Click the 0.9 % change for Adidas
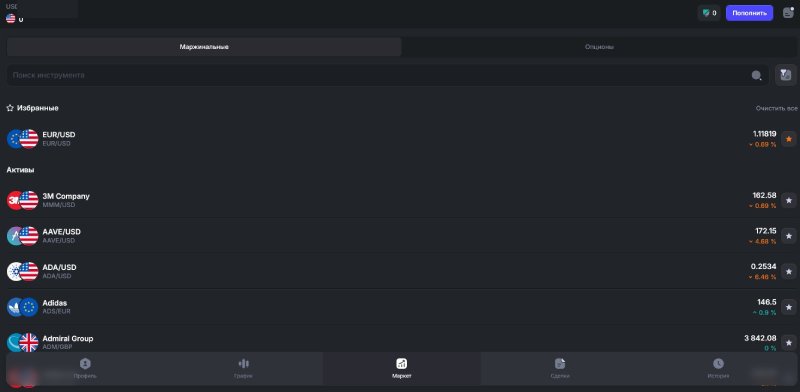 (x=764, y=312)
